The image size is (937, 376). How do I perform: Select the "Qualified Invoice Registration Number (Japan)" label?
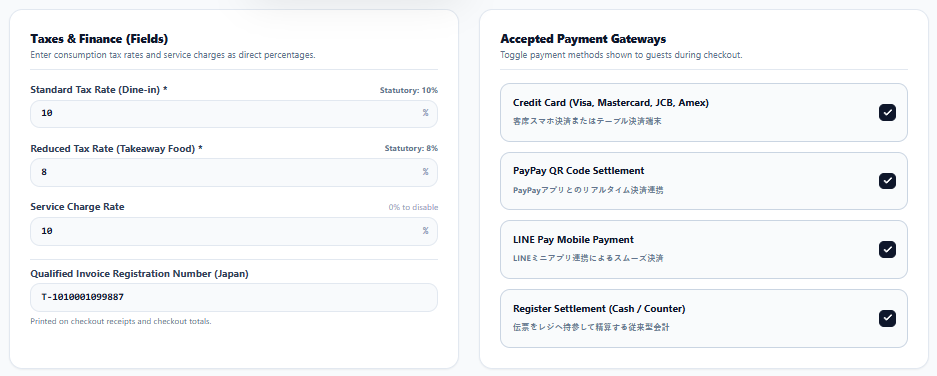[x=139, y=274]
